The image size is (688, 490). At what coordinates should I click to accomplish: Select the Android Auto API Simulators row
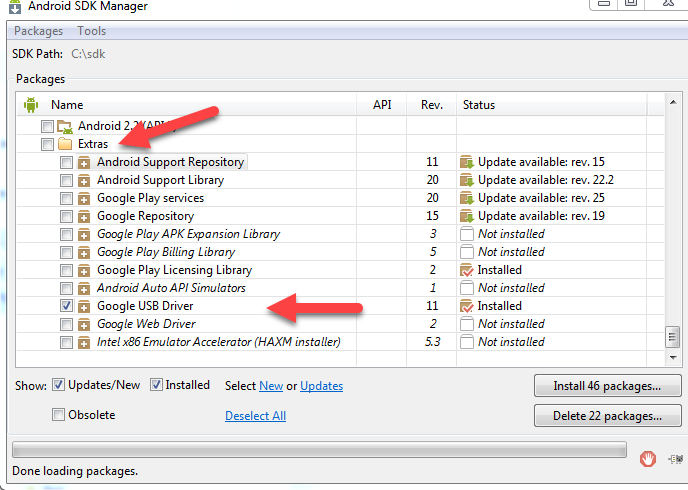tap(340, 288)
